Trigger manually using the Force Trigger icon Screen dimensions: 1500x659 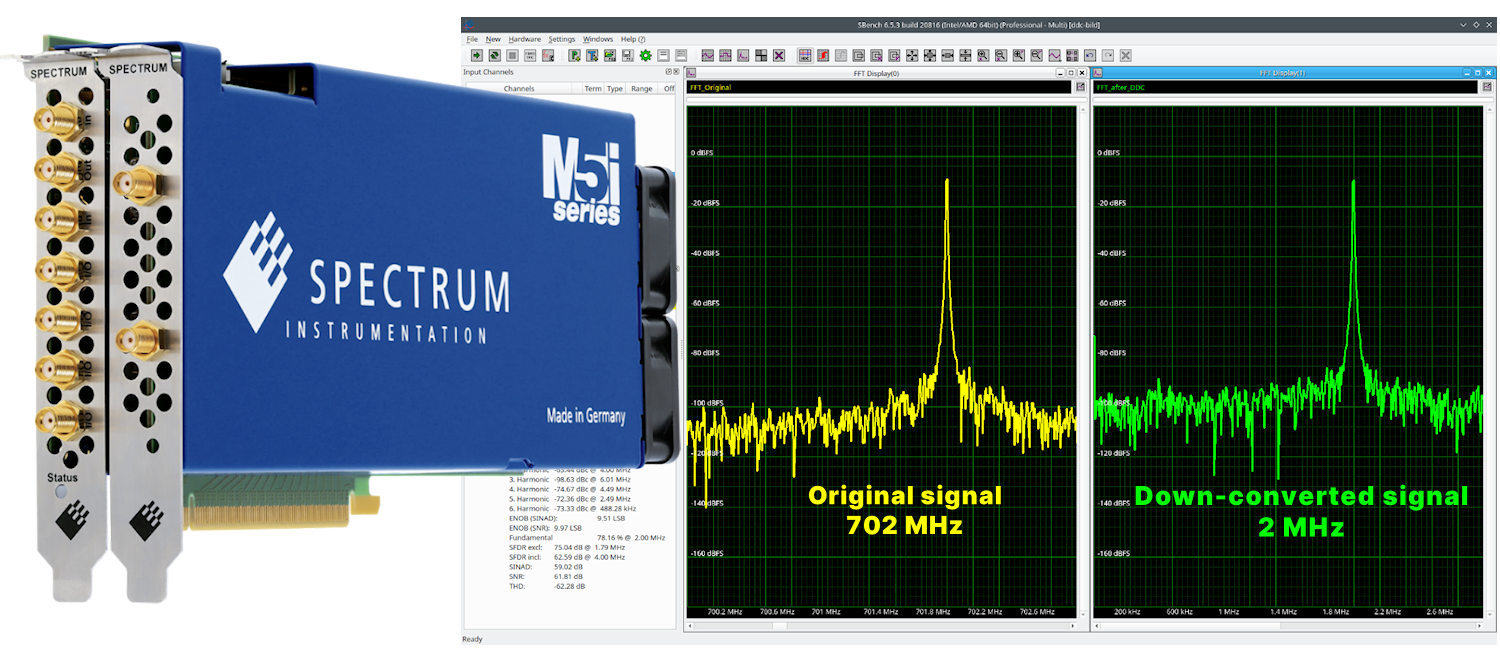(531, 57)
